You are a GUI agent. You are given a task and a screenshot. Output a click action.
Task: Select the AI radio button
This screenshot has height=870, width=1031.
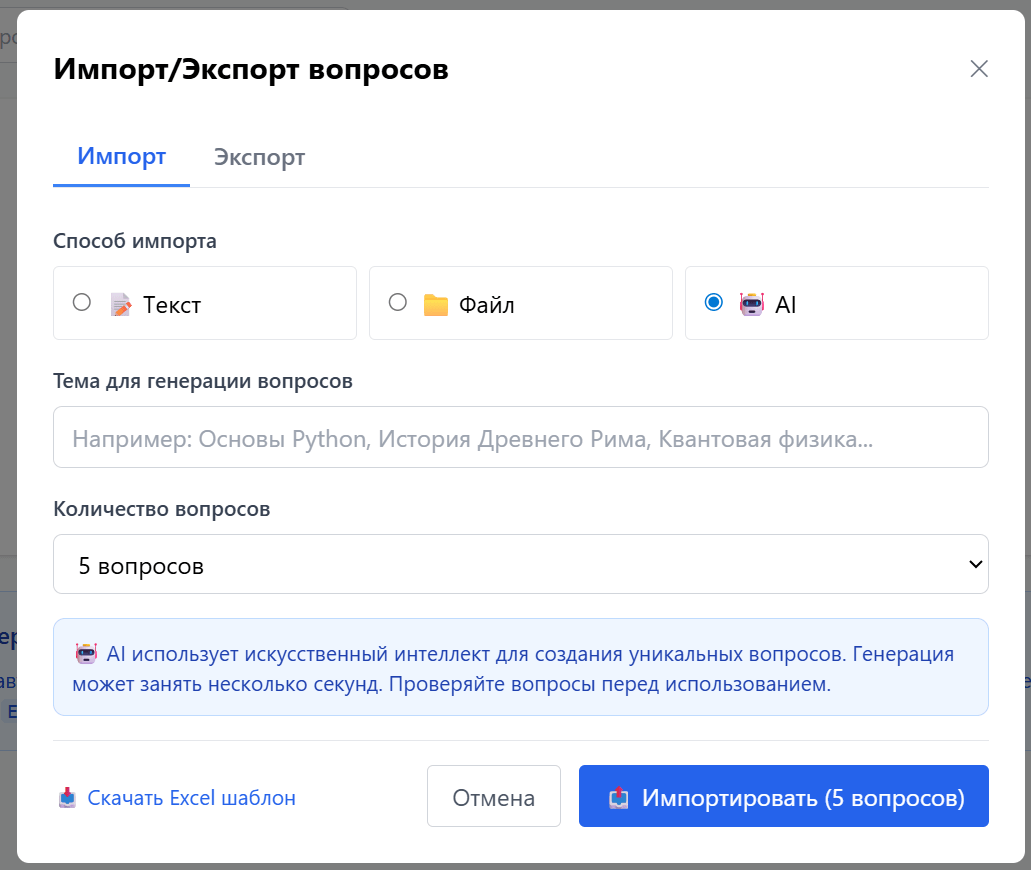[x=714, y=302]
